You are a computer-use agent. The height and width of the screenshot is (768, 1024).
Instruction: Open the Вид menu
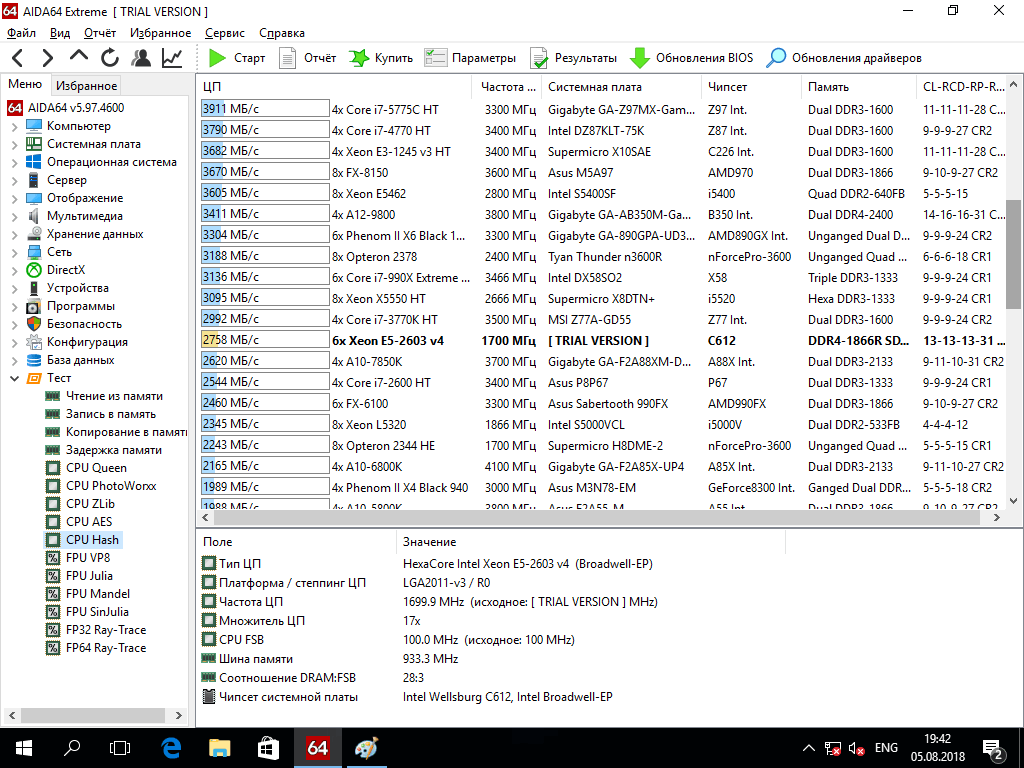(x=60, y=33)
